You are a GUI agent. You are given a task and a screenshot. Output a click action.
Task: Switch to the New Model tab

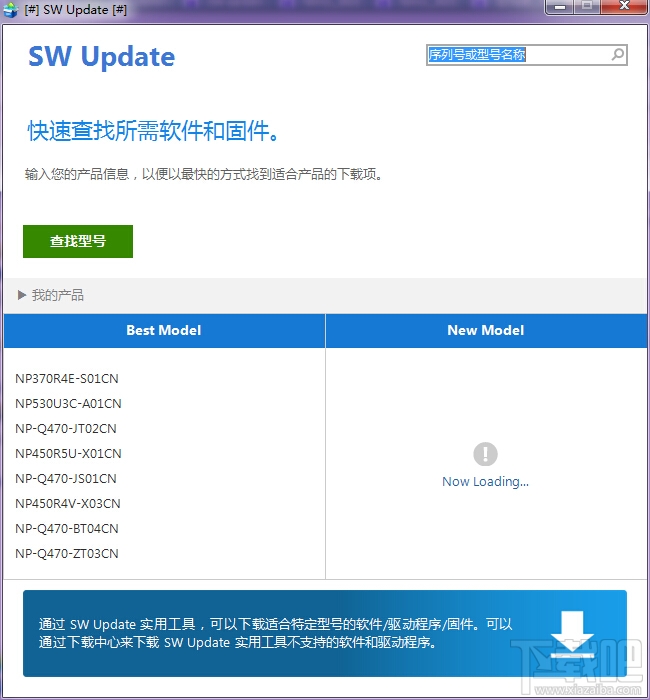click(x=486, y=330)
